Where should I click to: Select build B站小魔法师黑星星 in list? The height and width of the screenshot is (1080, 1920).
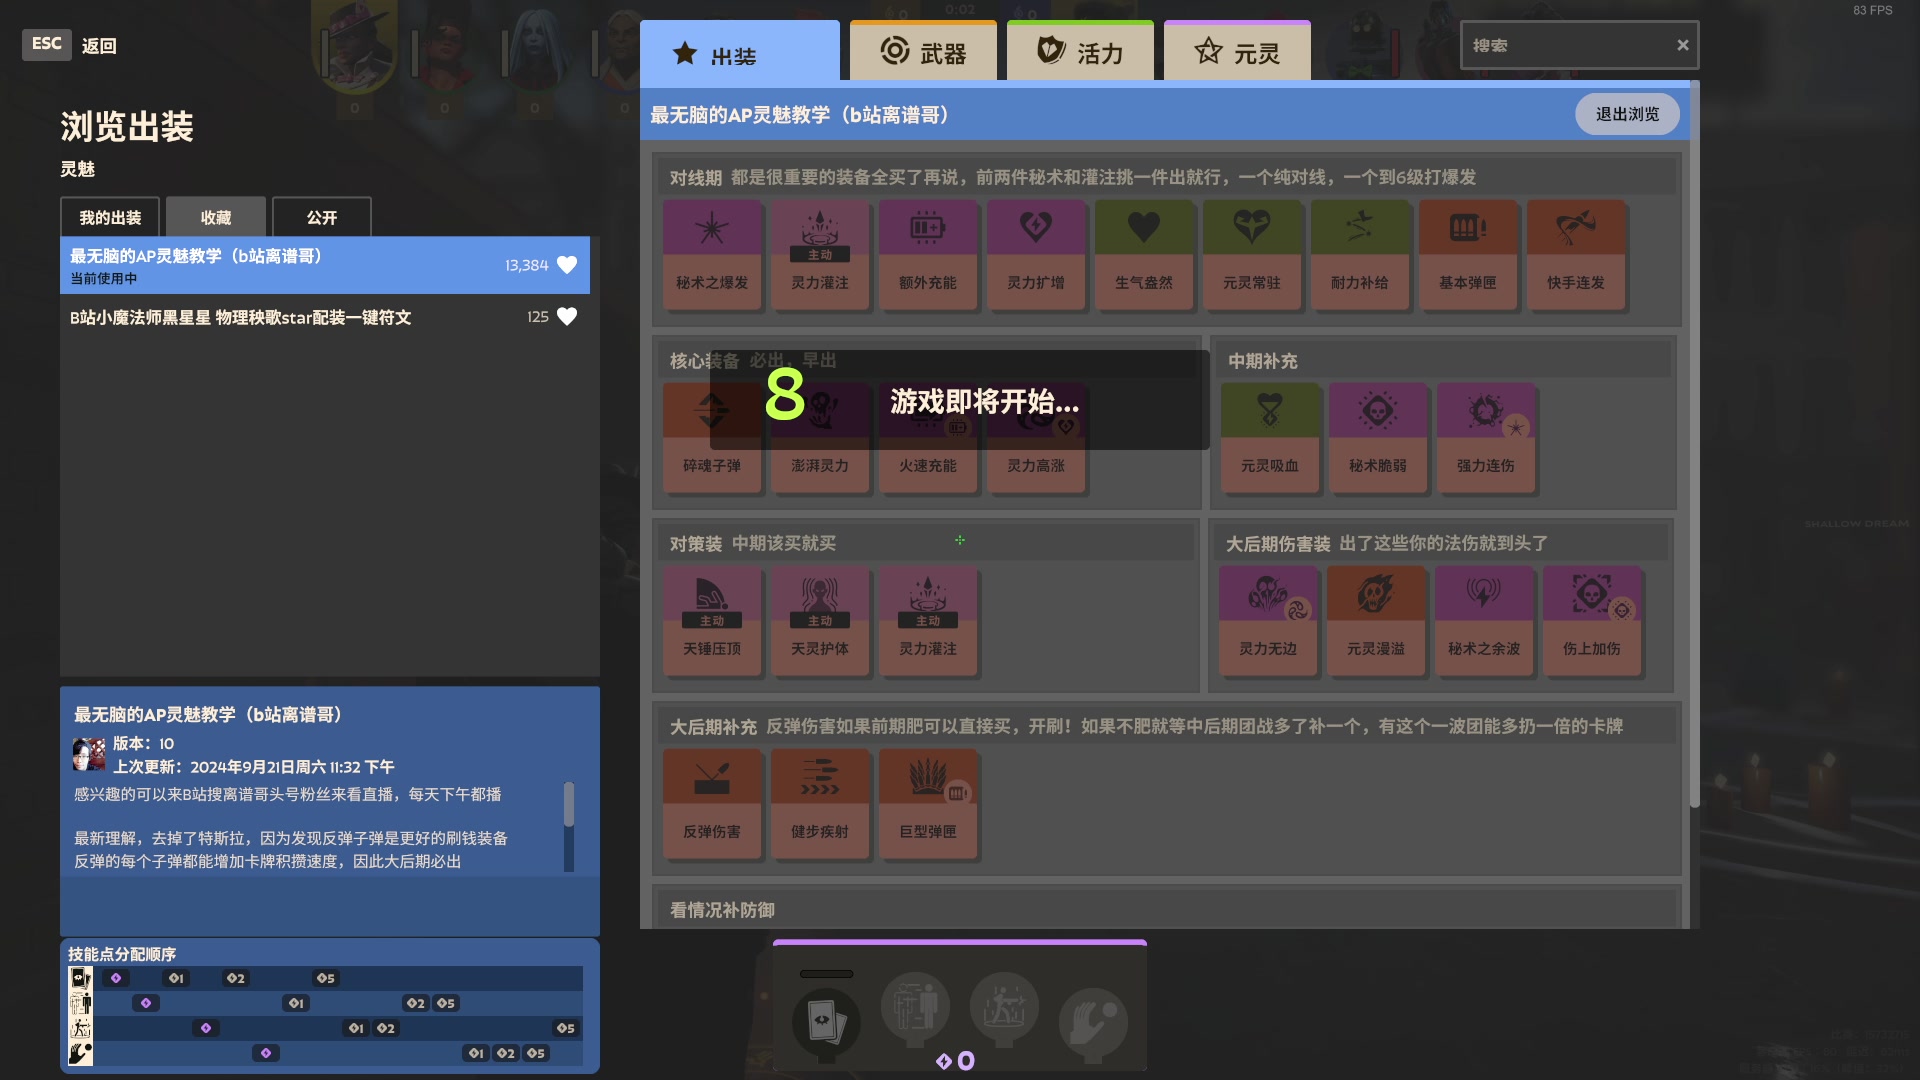(x=325, y=317)
